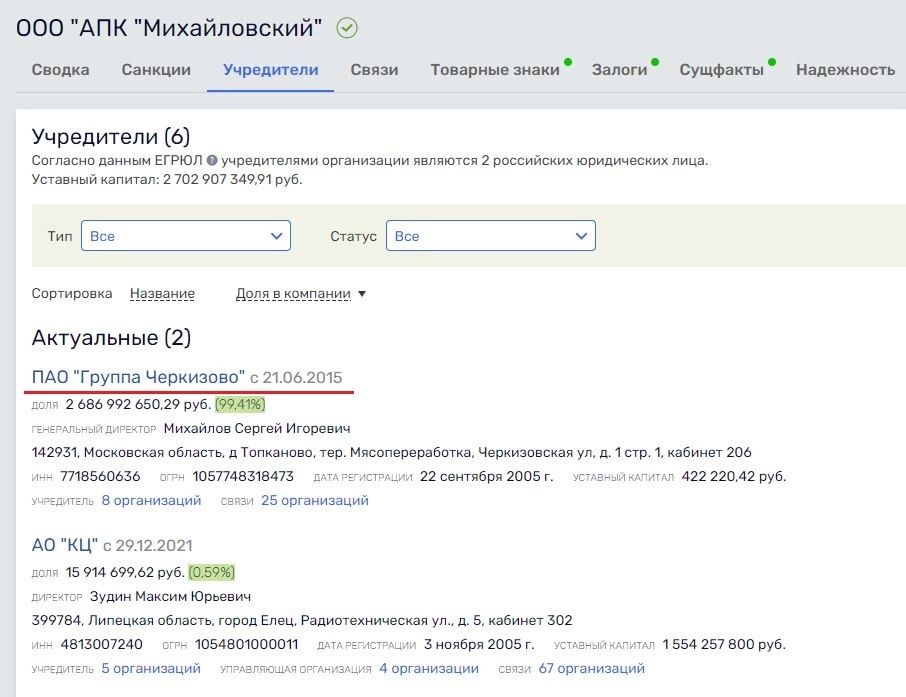Click the ЕГРЮЛ help question mark icon
This screenshot has height=697, width=906.
point(212,161)
